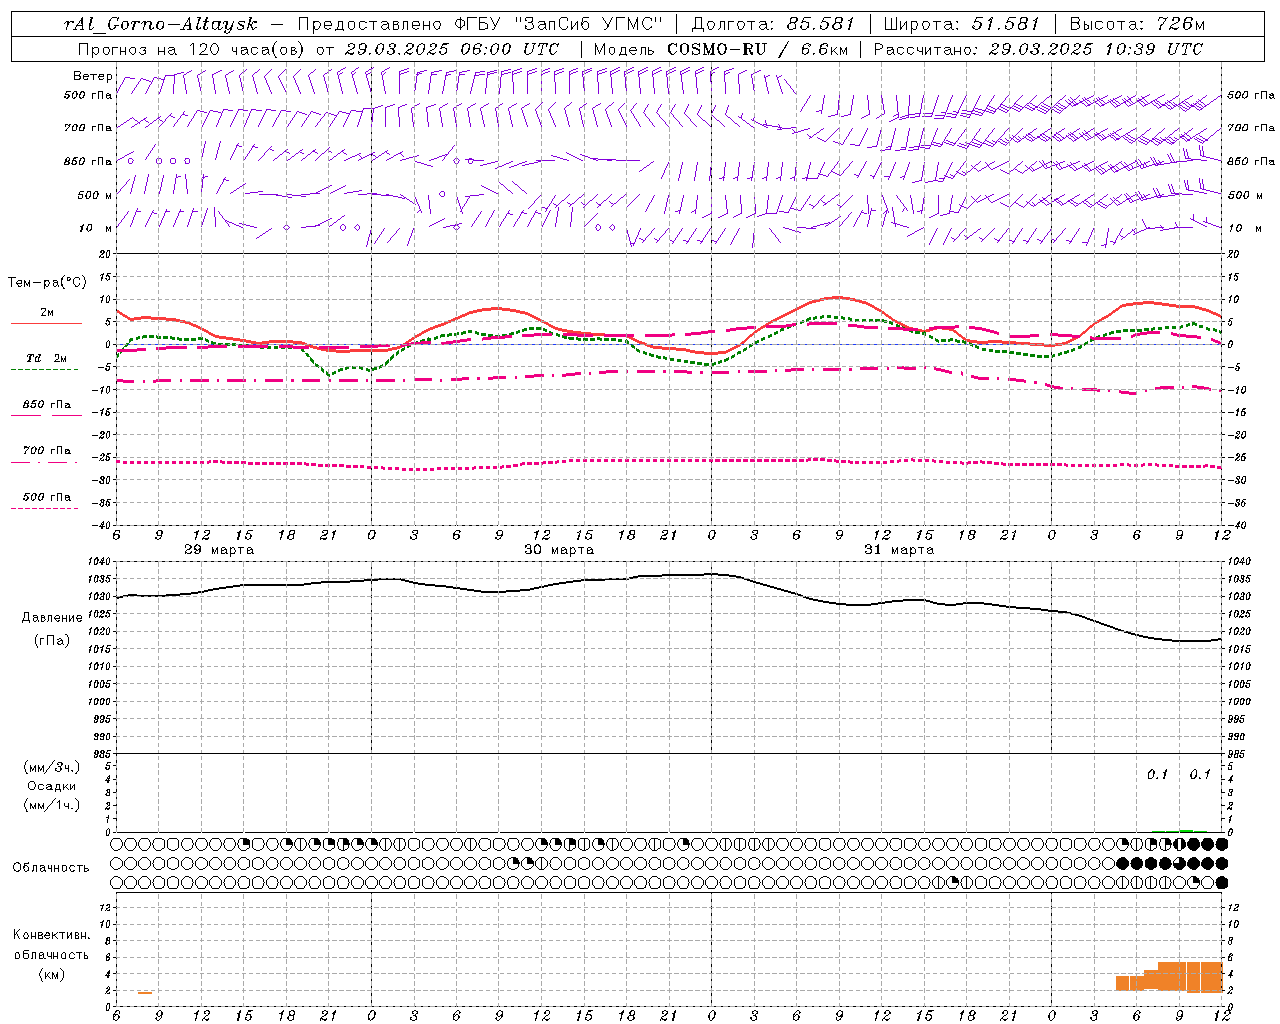Click the 500 м wind level label beside Ветер
The image size is (1280, 1024).
tap(95, 196)
